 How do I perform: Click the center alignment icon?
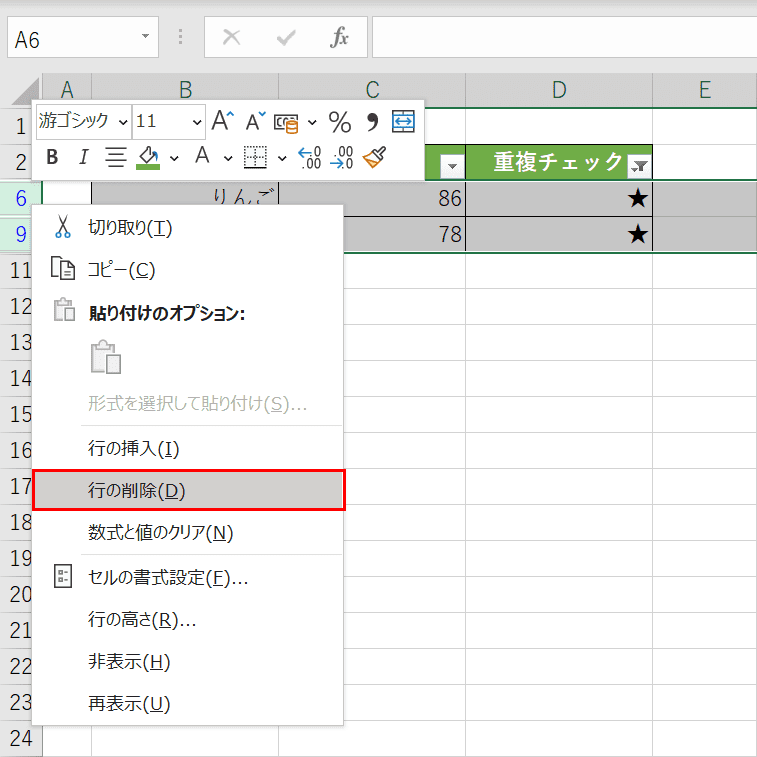click(115, 157)
